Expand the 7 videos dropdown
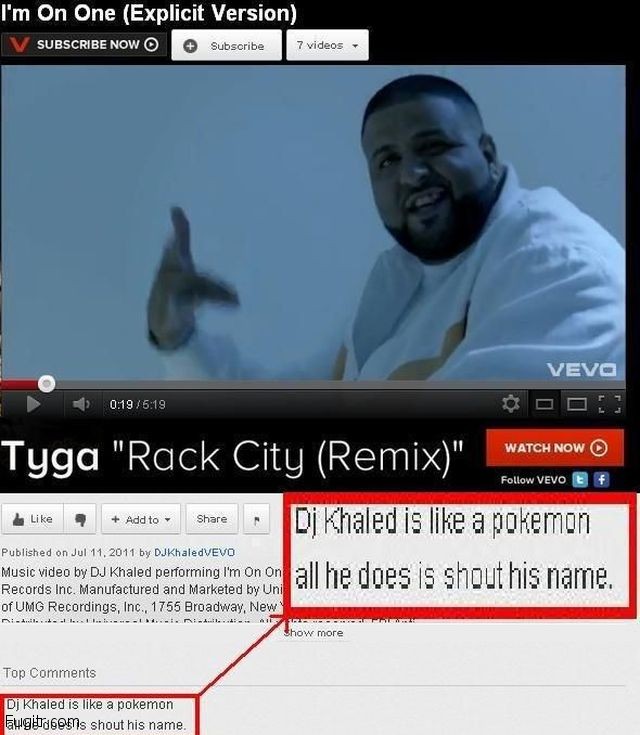The width and height of the screenshot is (640, 735). coord(327,45)
